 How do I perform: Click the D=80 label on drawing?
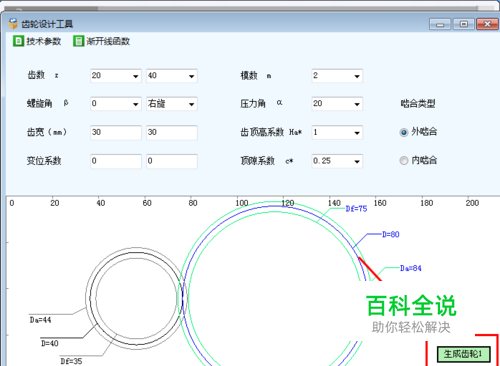pos(391,234)
